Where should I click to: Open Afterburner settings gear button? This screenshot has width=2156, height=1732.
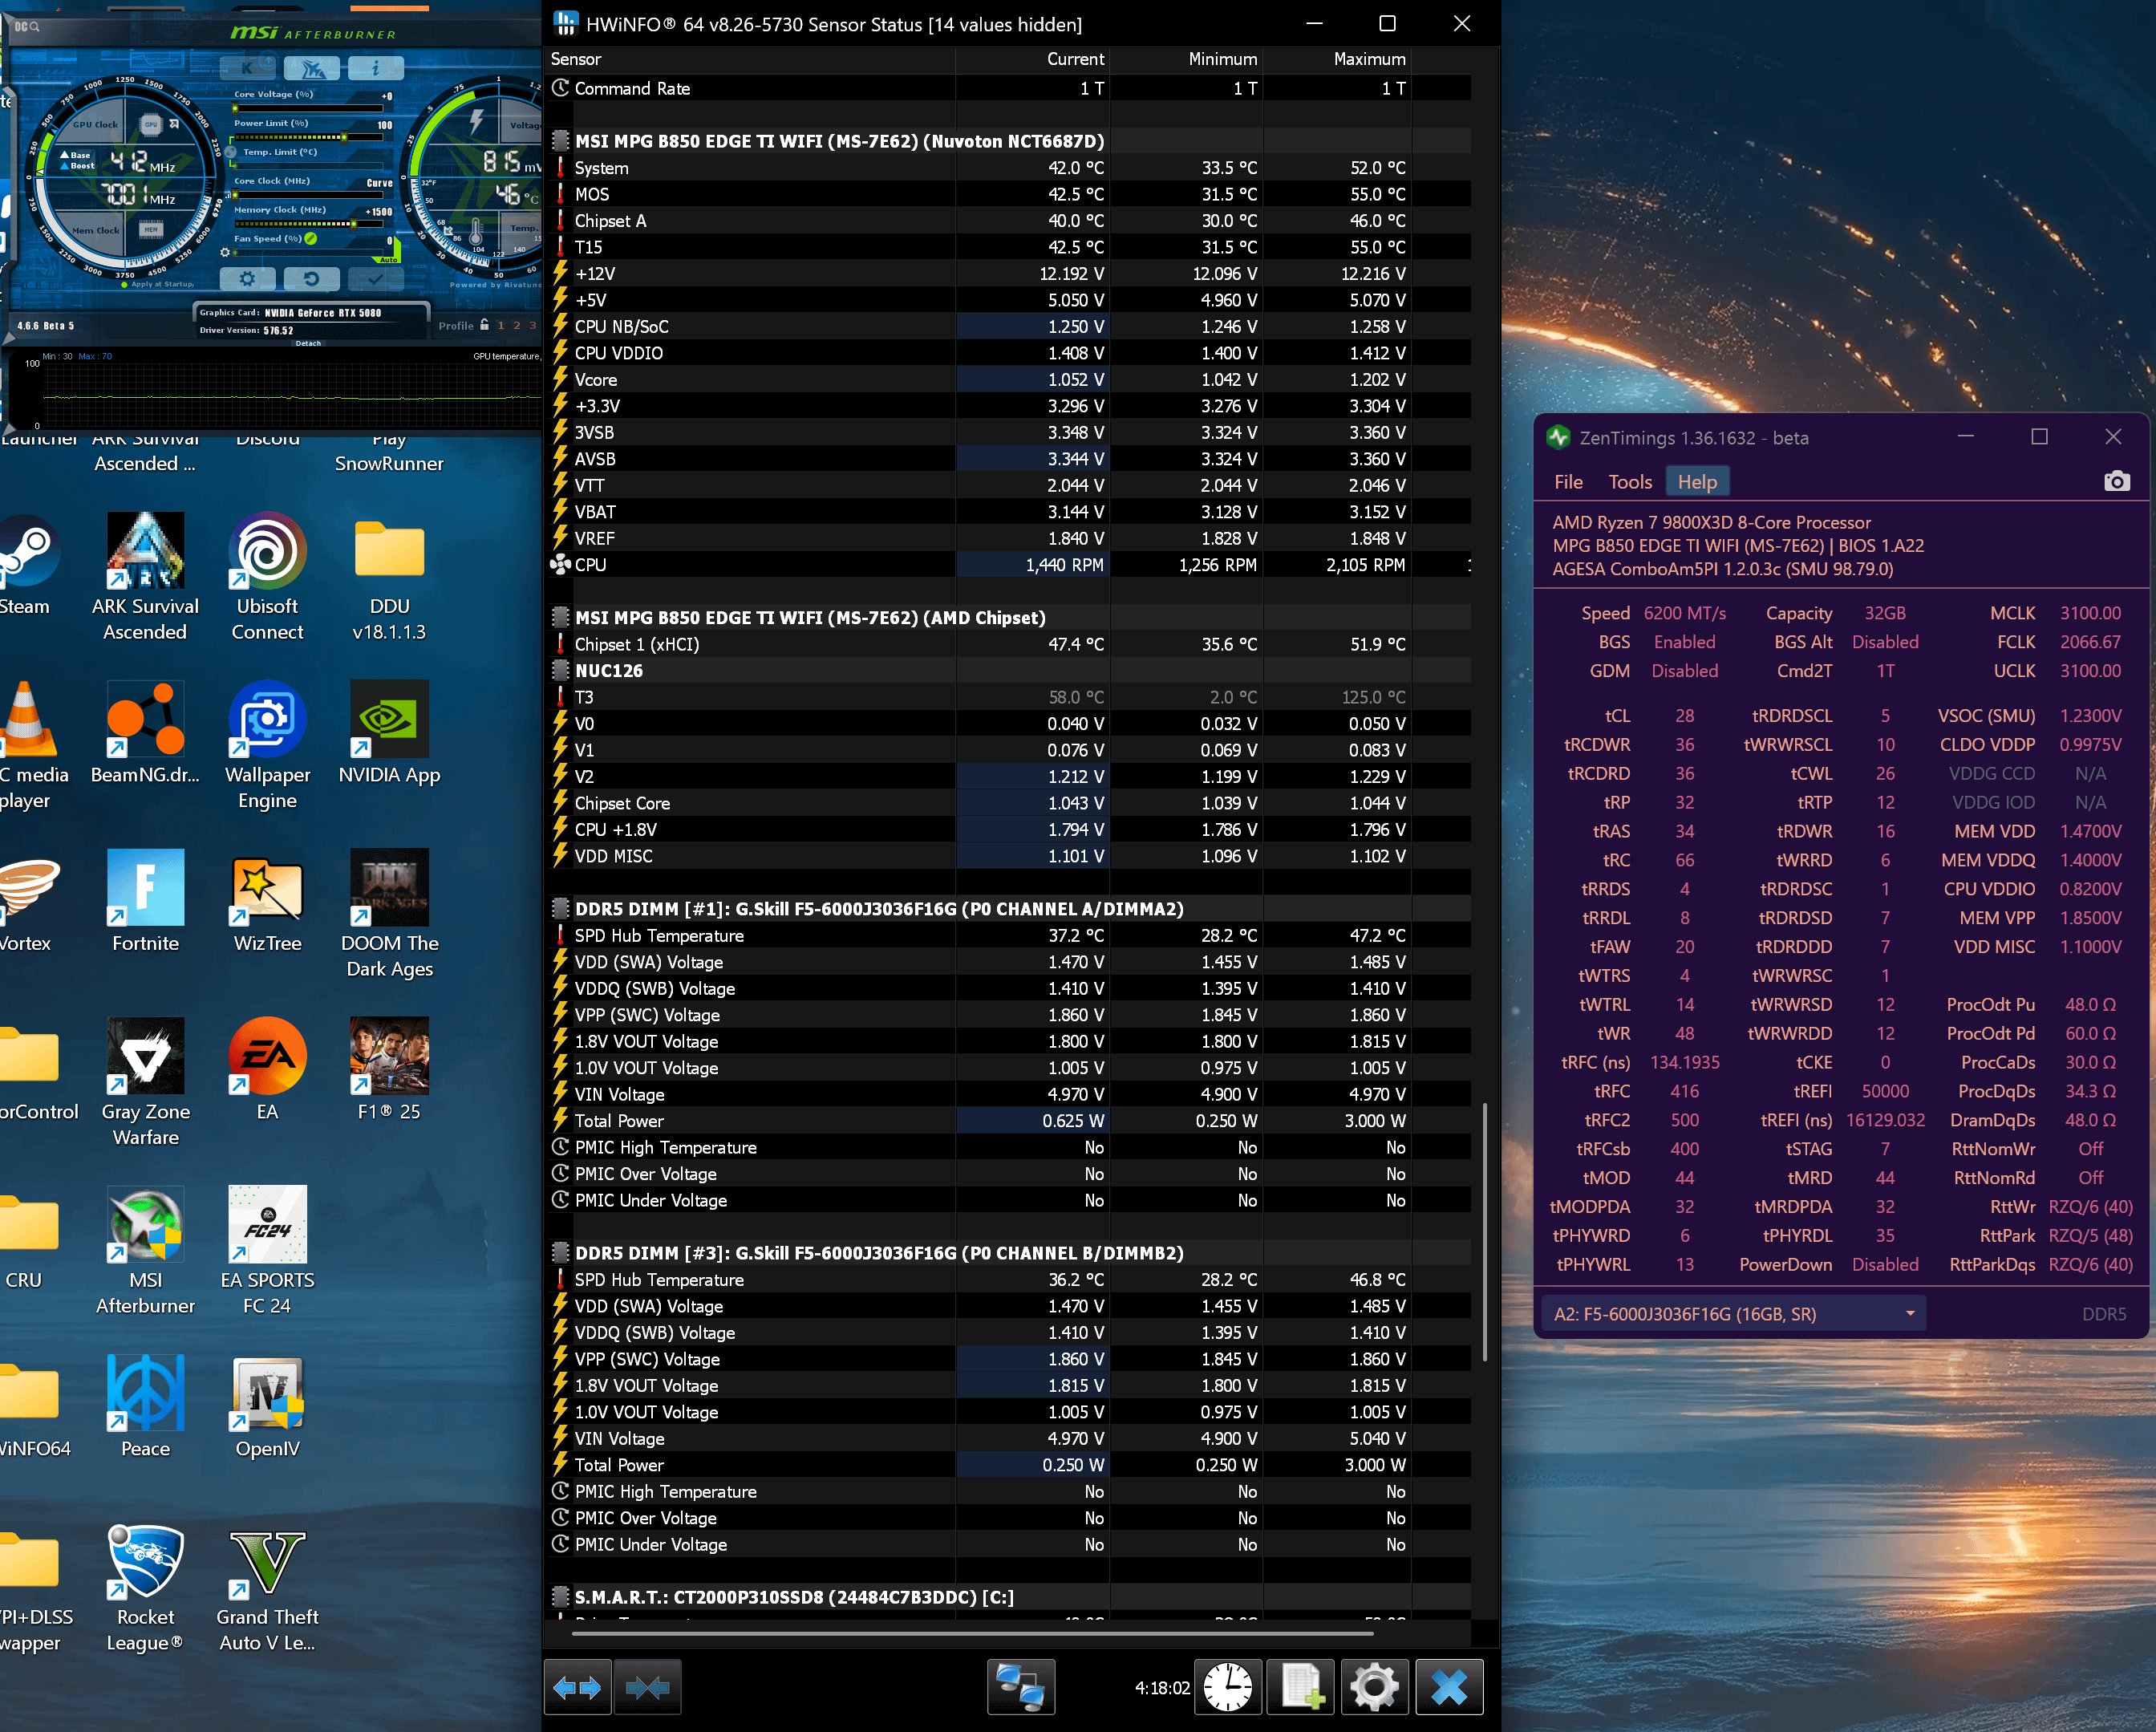click(247, 279)
